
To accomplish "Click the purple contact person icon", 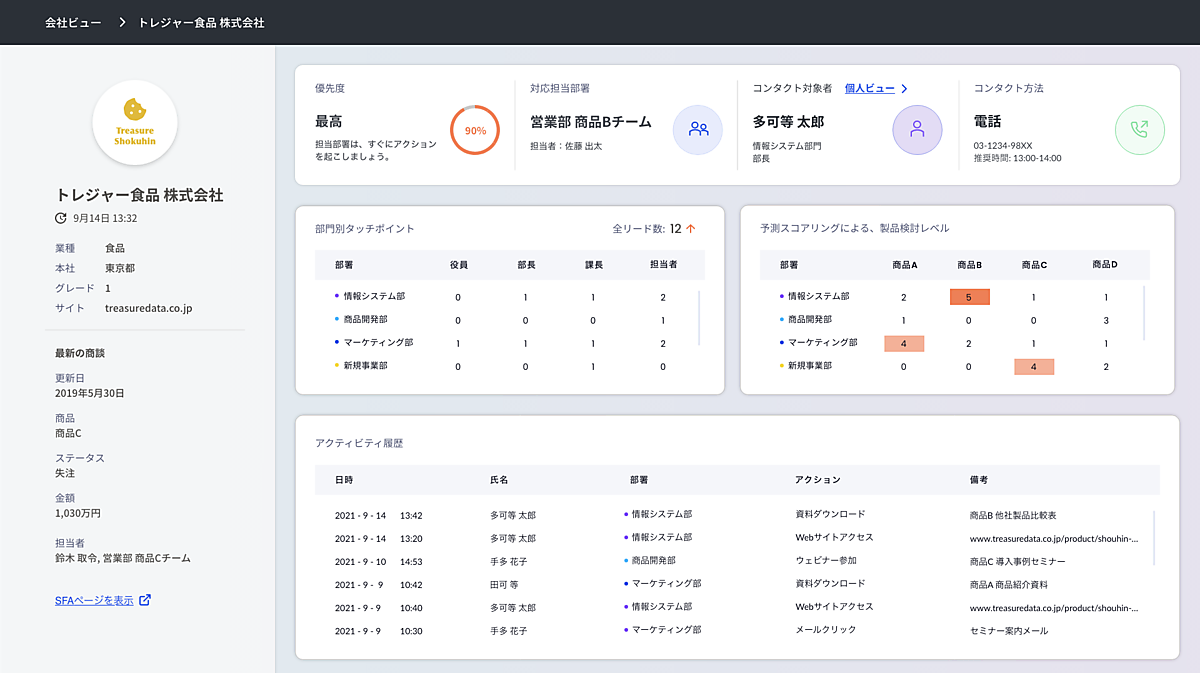I will coord(917,129).
